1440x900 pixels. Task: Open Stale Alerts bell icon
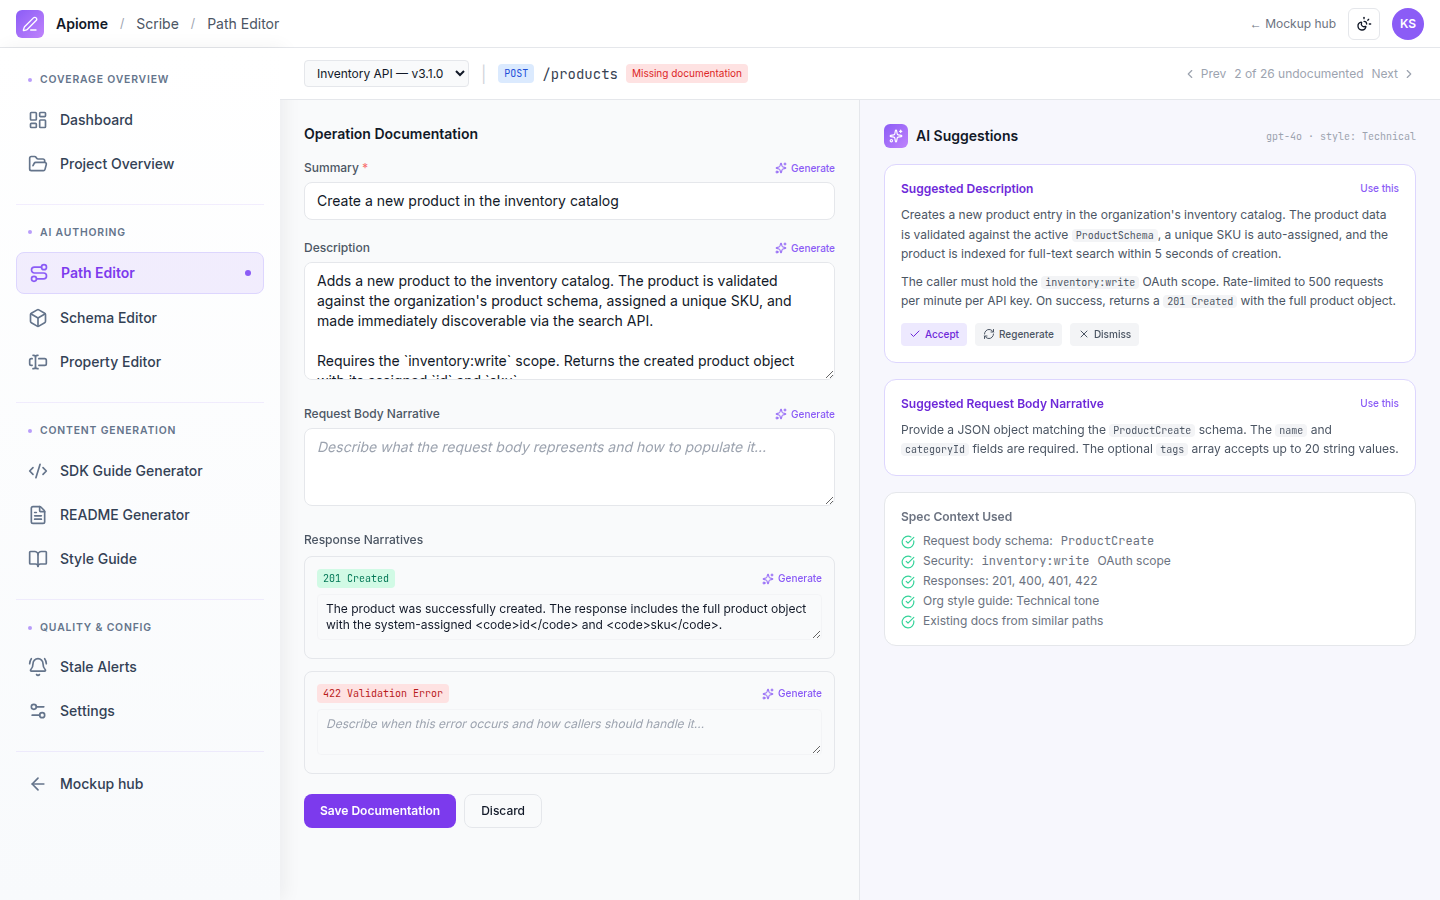[38, 667]
